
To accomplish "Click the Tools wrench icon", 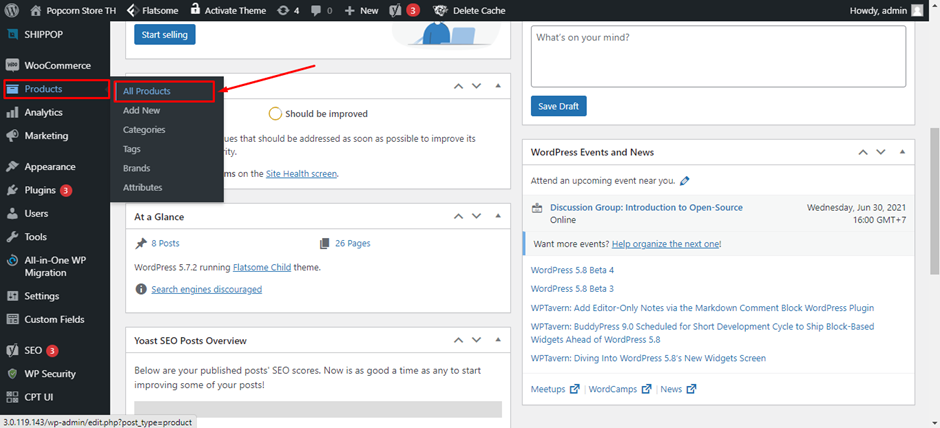I will pyautogui.click(x=12, y=237).
